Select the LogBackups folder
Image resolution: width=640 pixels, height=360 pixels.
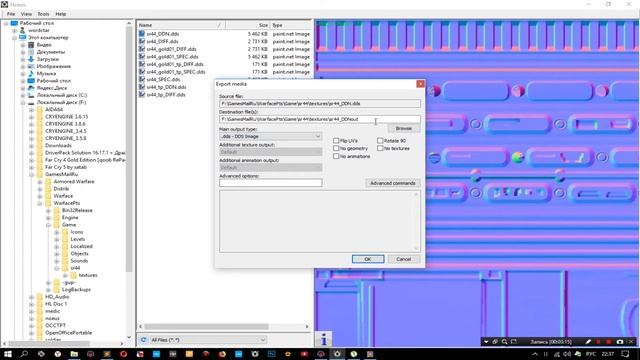76,289
